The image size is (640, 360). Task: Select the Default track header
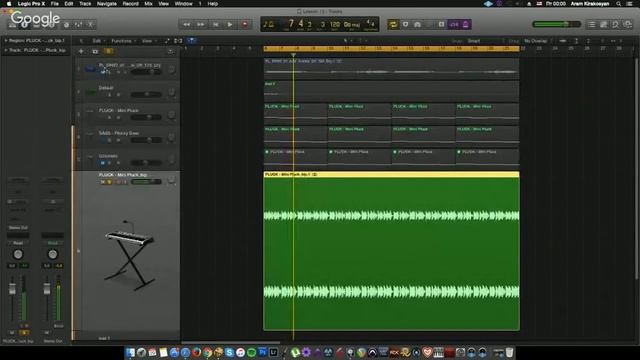coord(127,91)
